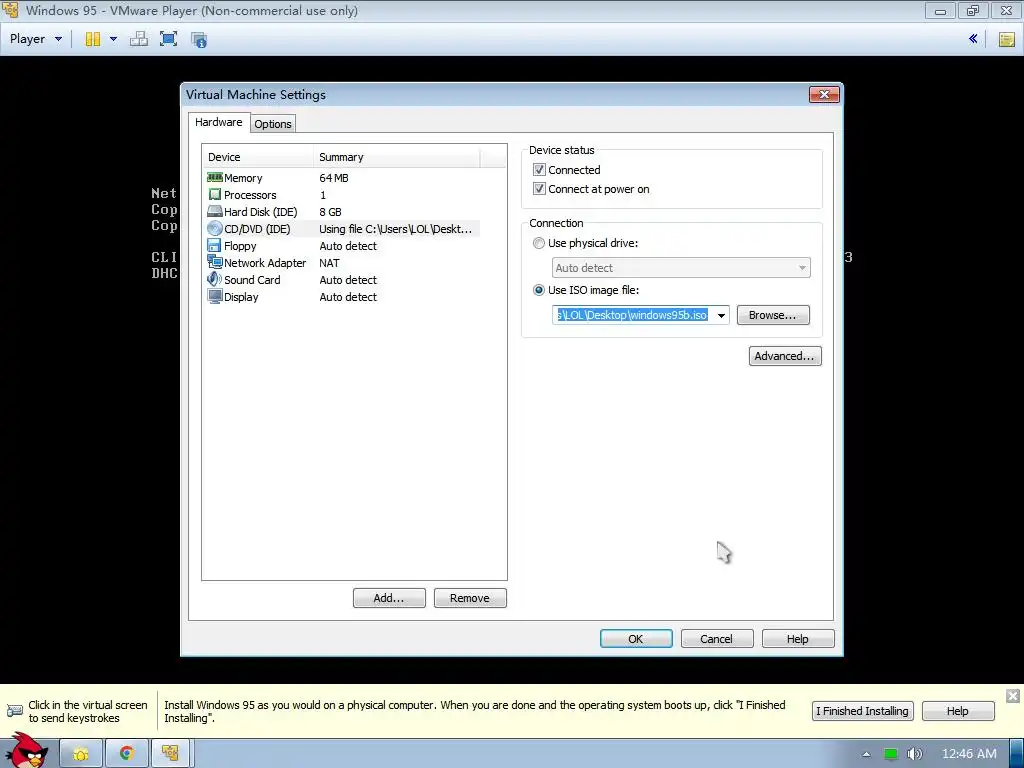Click the VMware Player taskbar icon
This screenshot has height=768, width=1024.
pyautogui.click(x=170, y=754)
